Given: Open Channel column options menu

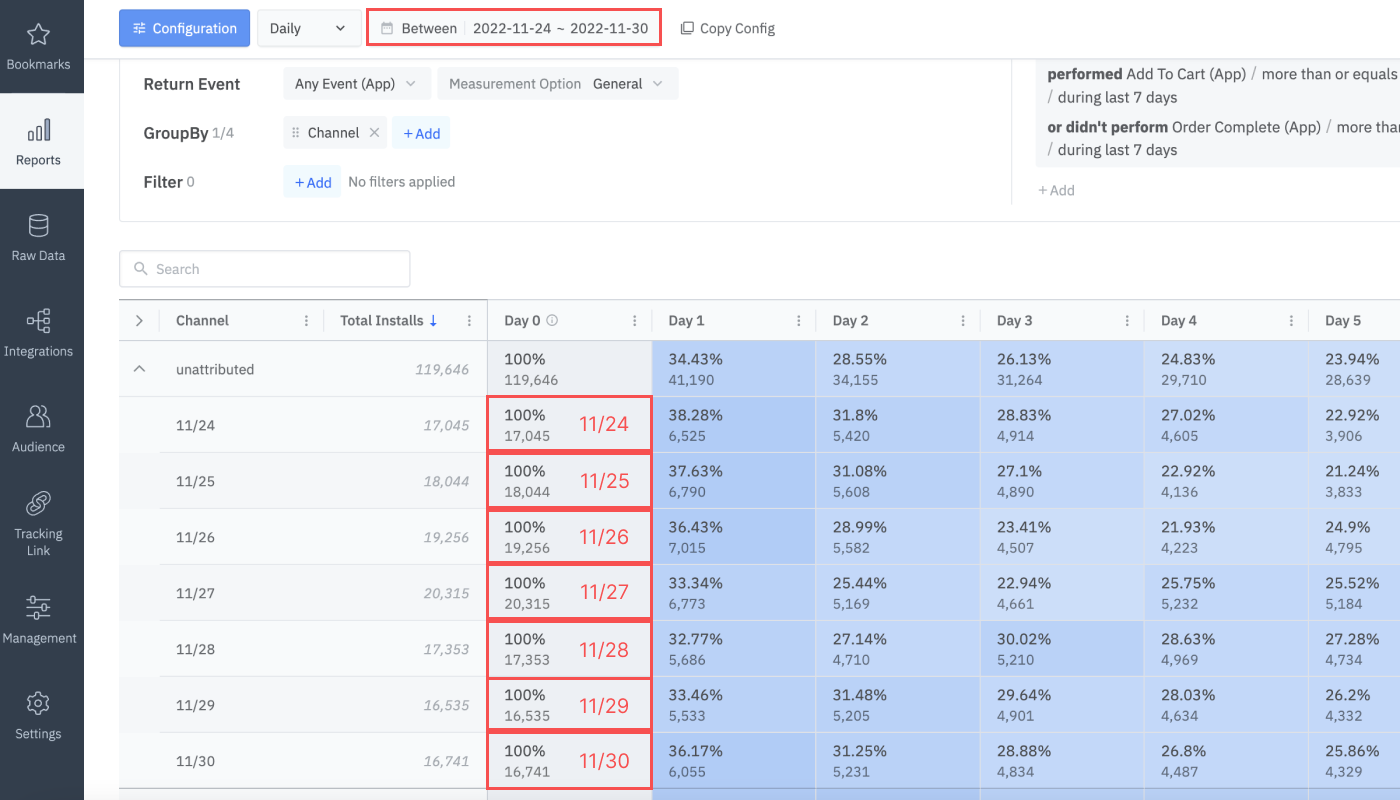Looking at the screenshot, I should coord(307,321).
